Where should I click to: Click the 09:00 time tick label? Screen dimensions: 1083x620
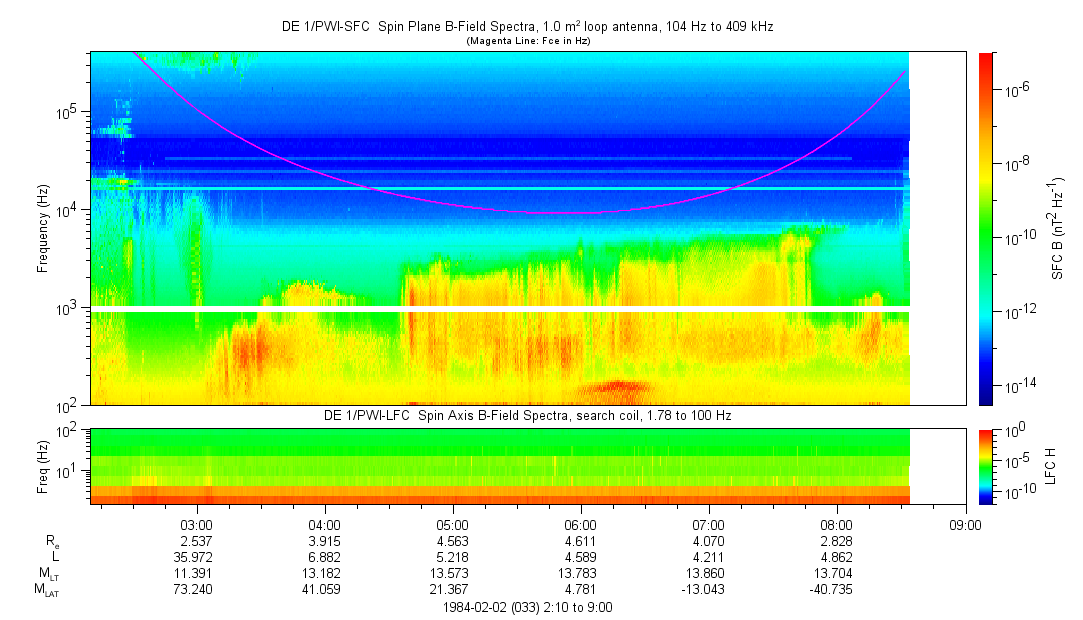(964, 525)
